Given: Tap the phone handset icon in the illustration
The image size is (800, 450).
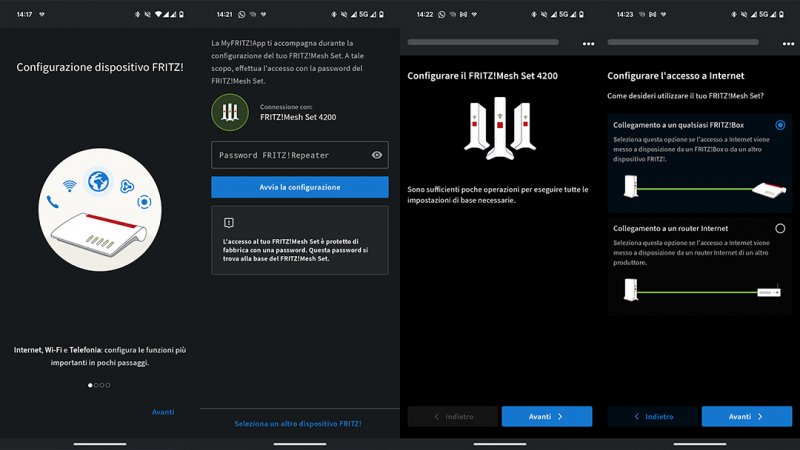Looking at the screenshot, I should (52, 202).
